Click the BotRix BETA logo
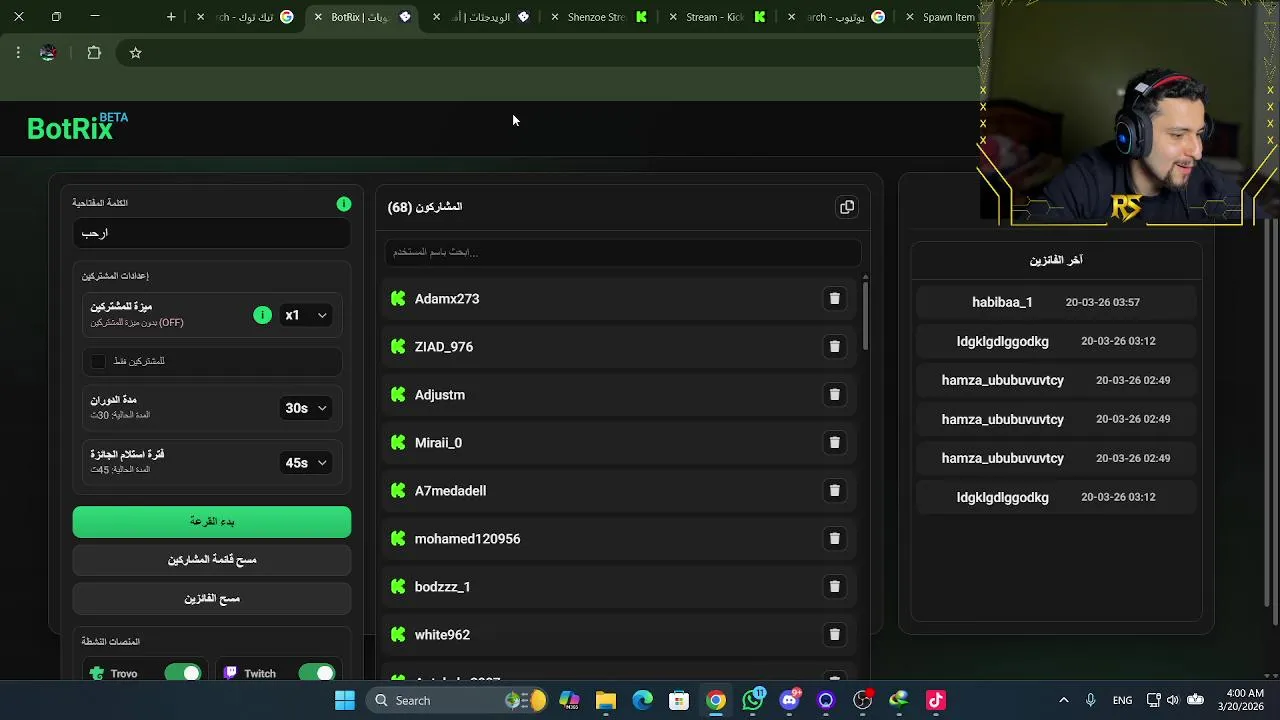This screenshot has width=1280, height=720. [x=77, y=127]
